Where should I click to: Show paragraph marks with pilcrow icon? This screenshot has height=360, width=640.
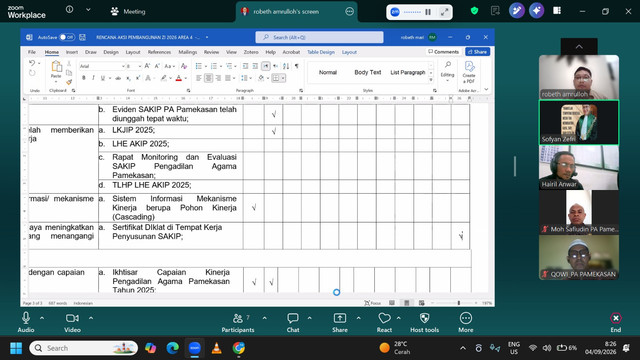tap(297, 66)
